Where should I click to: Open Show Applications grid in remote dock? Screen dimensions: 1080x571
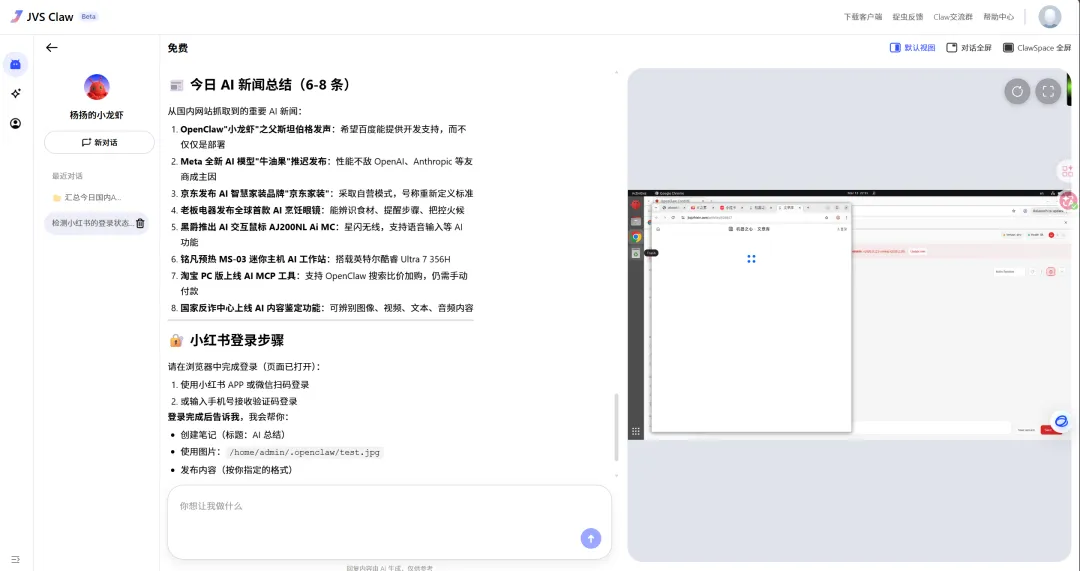[x=636, y=432]
